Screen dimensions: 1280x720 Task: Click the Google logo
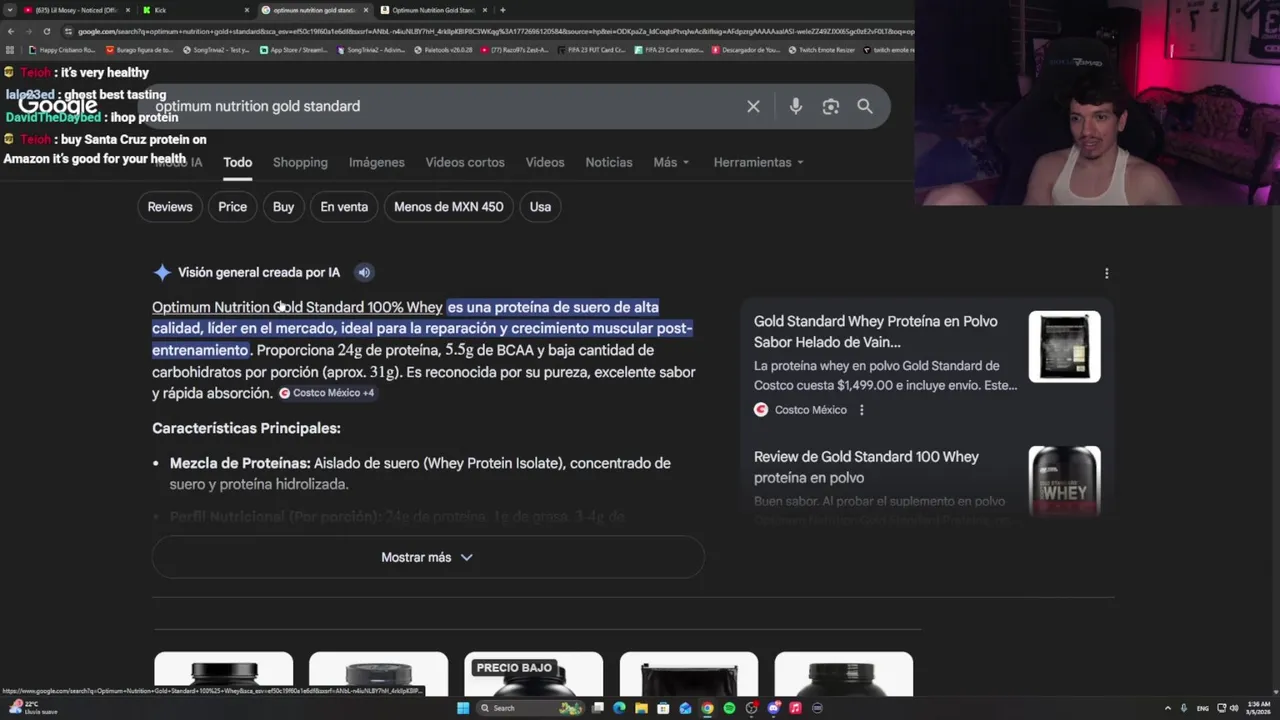(57, 106)
